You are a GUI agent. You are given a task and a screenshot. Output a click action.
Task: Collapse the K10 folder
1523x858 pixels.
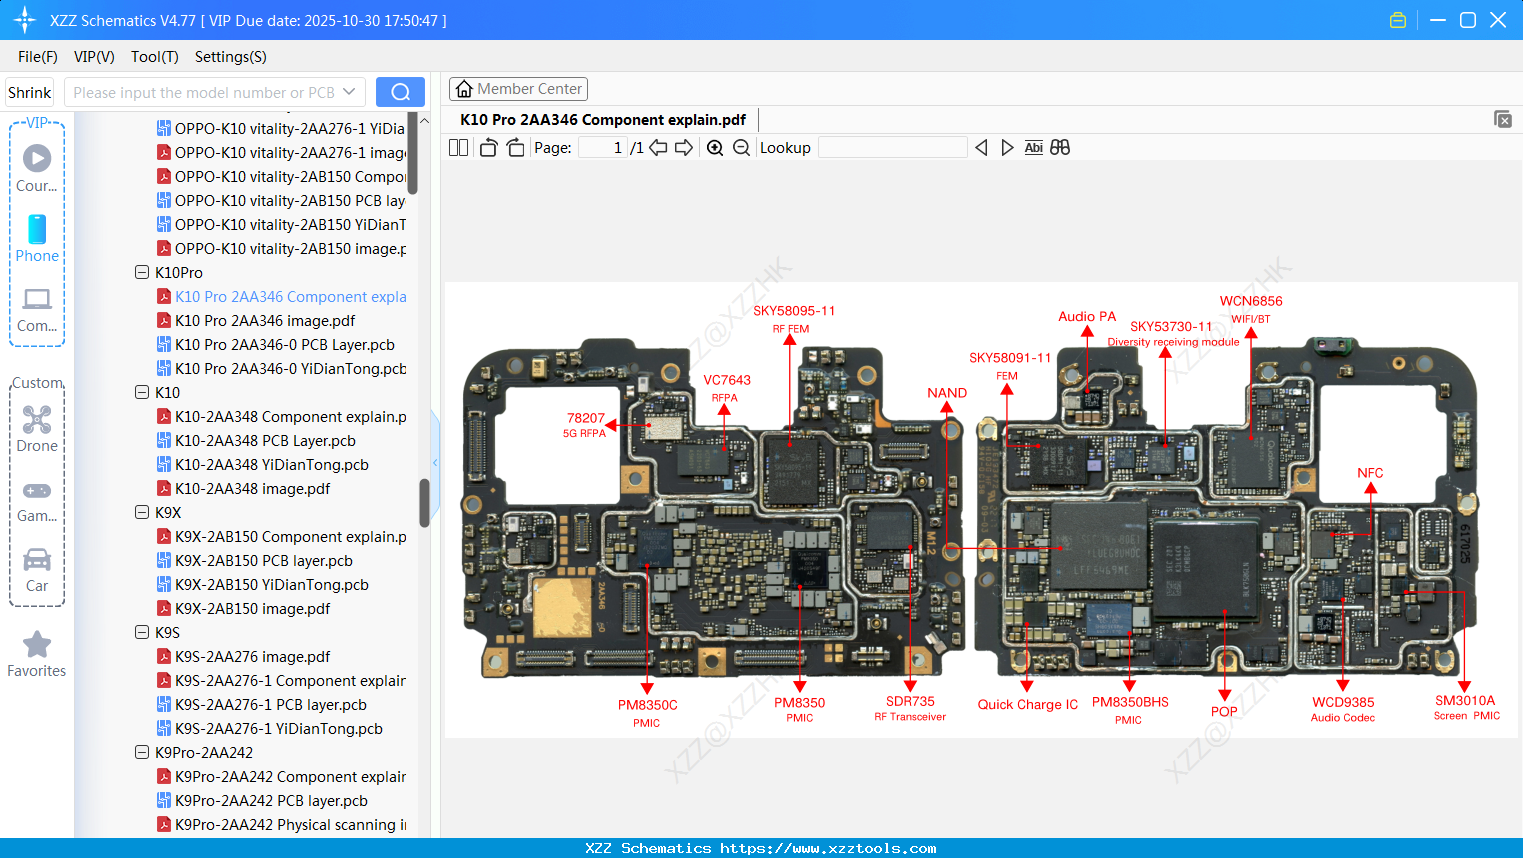[142, 392]
